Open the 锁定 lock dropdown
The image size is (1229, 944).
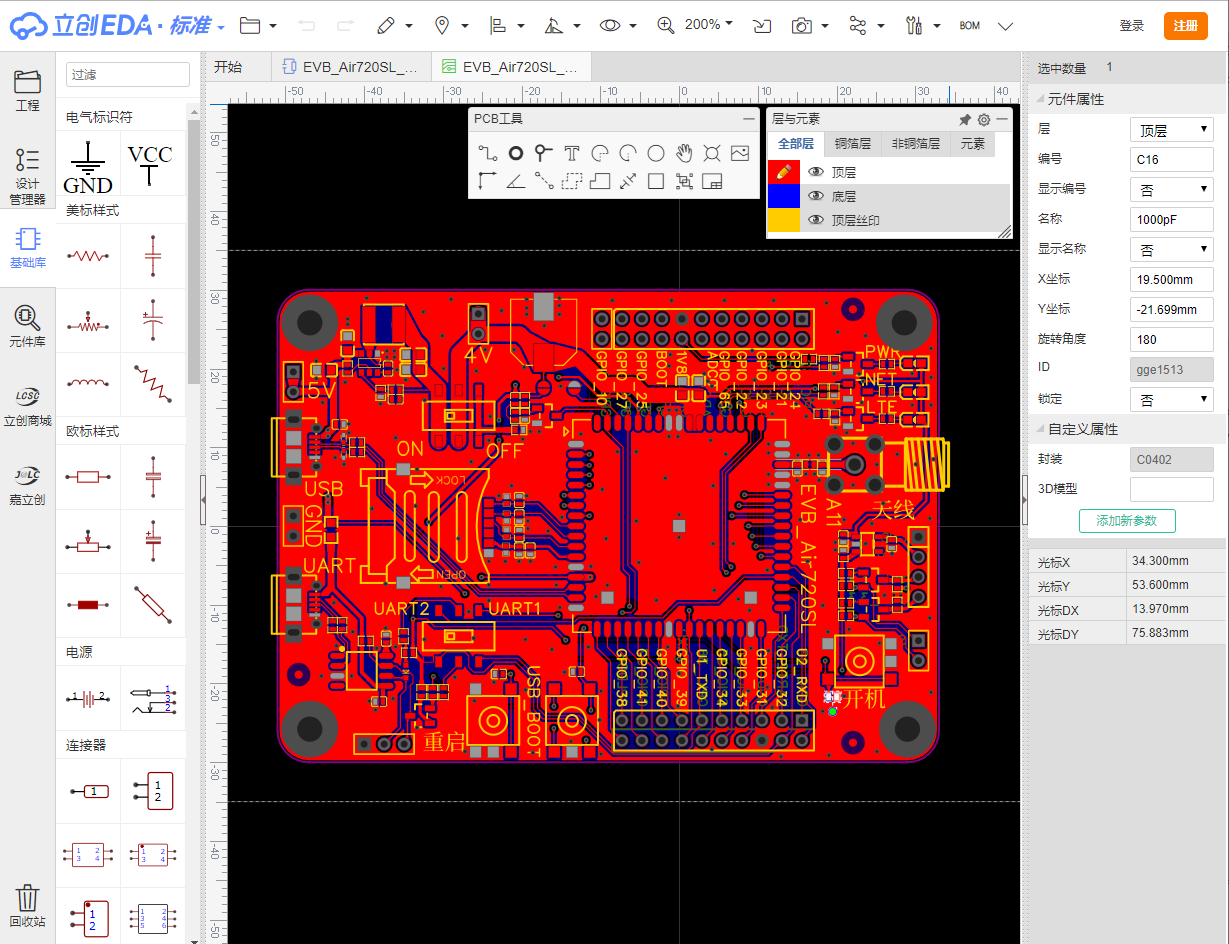tap(1171, 399)
